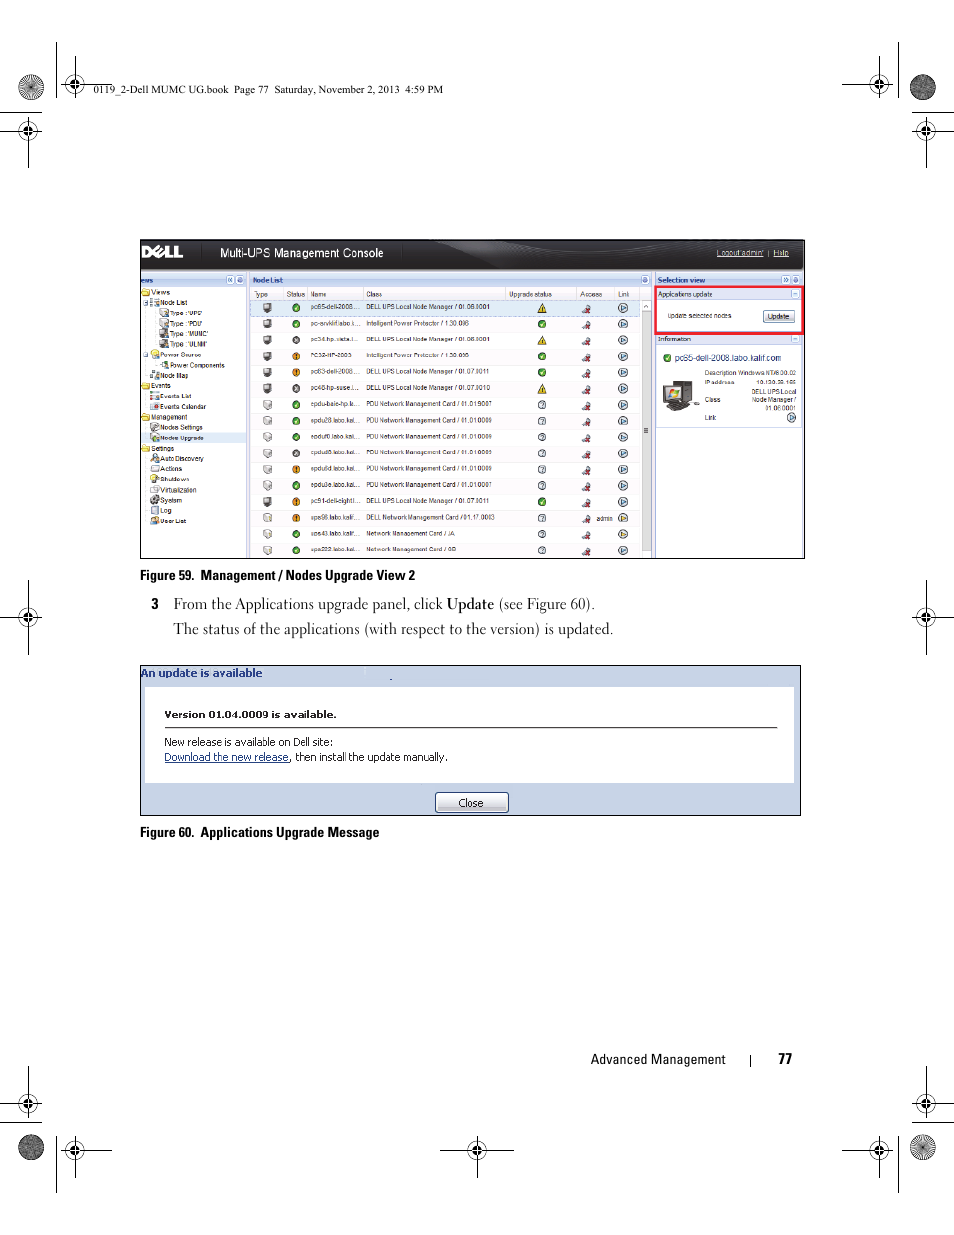This screenshot has height=1235, width=954.
Task: Collapse the Applications update panel
Action: pos(795,294)
